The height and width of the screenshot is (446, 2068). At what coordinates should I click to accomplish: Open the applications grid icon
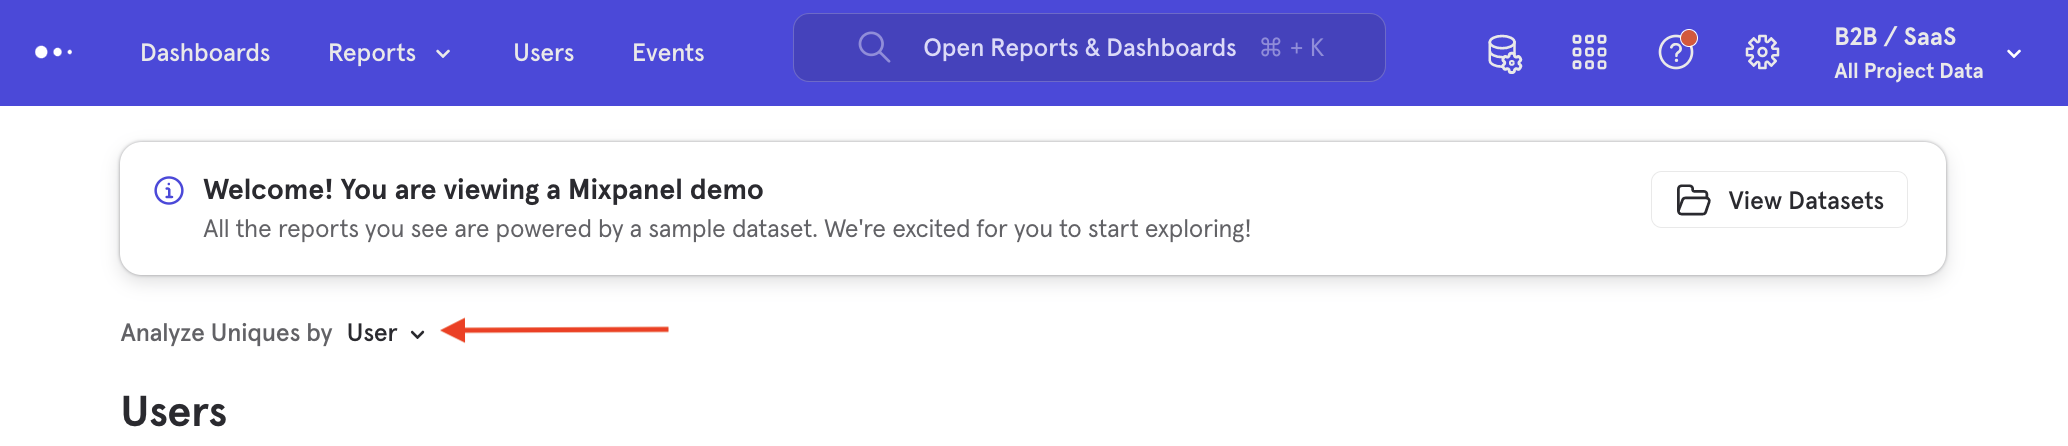pos(1589,52)
